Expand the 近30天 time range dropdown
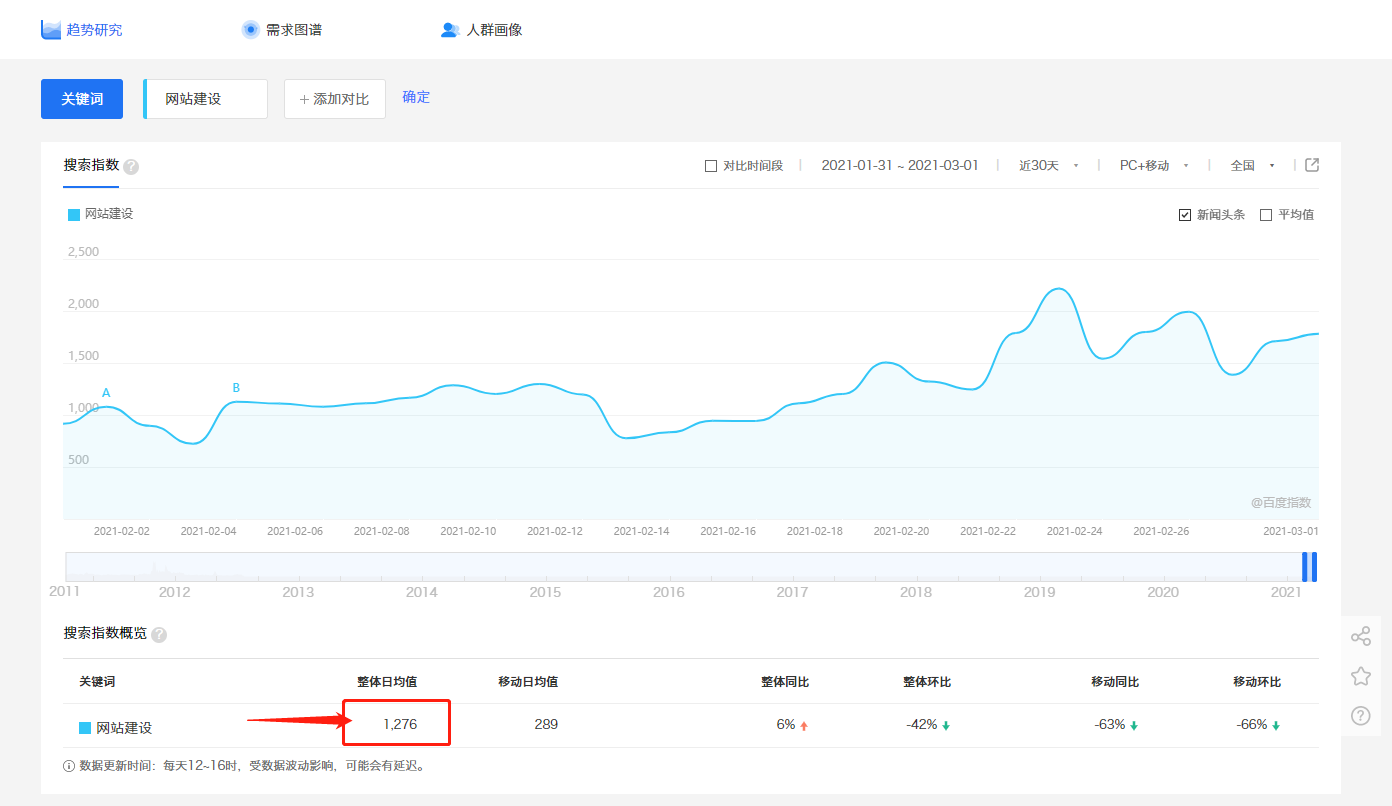The height and width of the screenshot is (806, 1392). click(x=1048, y=166)
